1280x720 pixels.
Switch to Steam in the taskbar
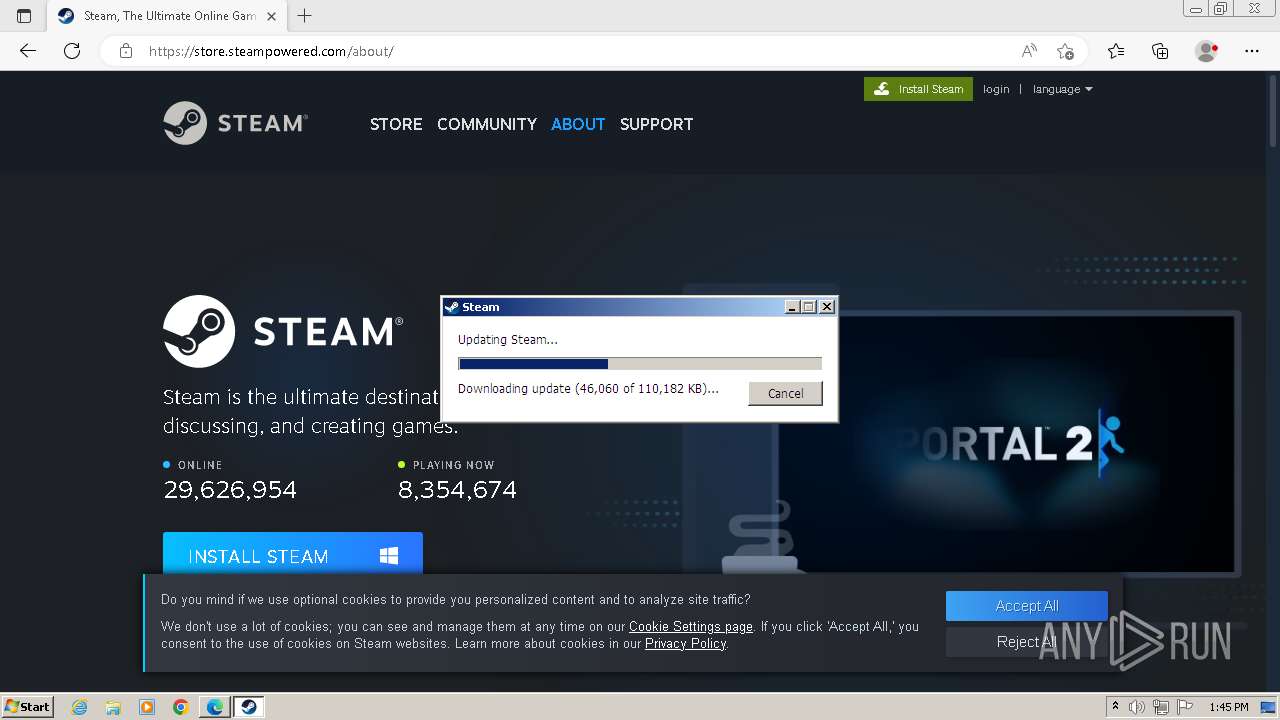click(249, 707)
